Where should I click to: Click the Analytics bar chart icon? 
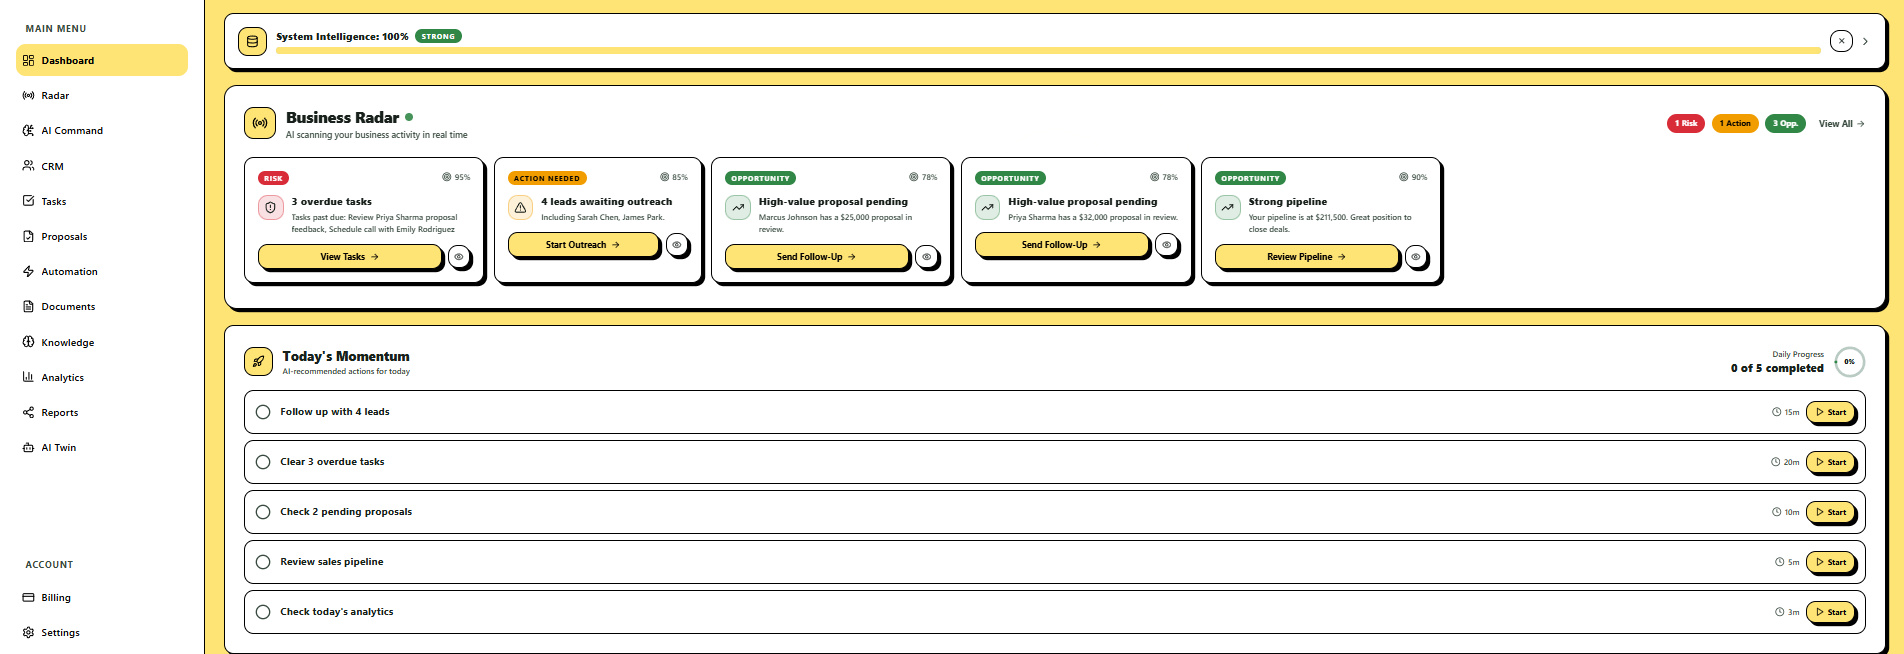point(28,377)
